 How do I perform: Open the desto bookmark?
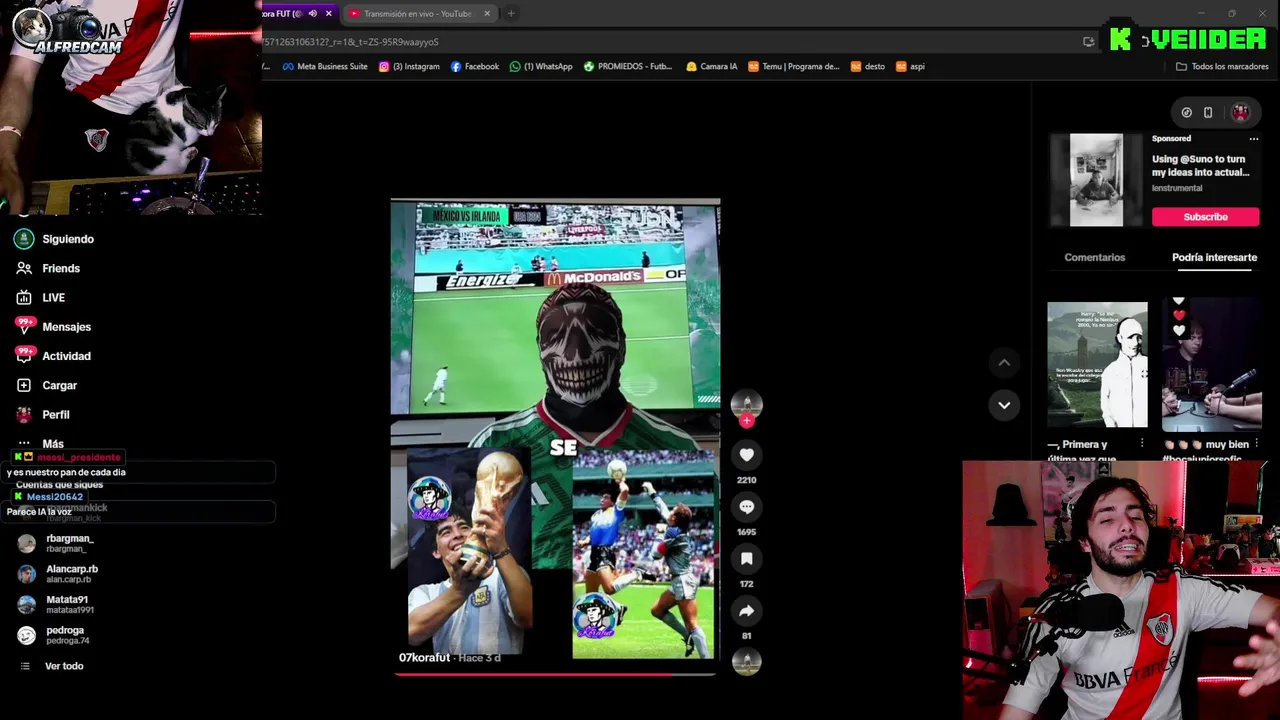(x=867, y=67)
